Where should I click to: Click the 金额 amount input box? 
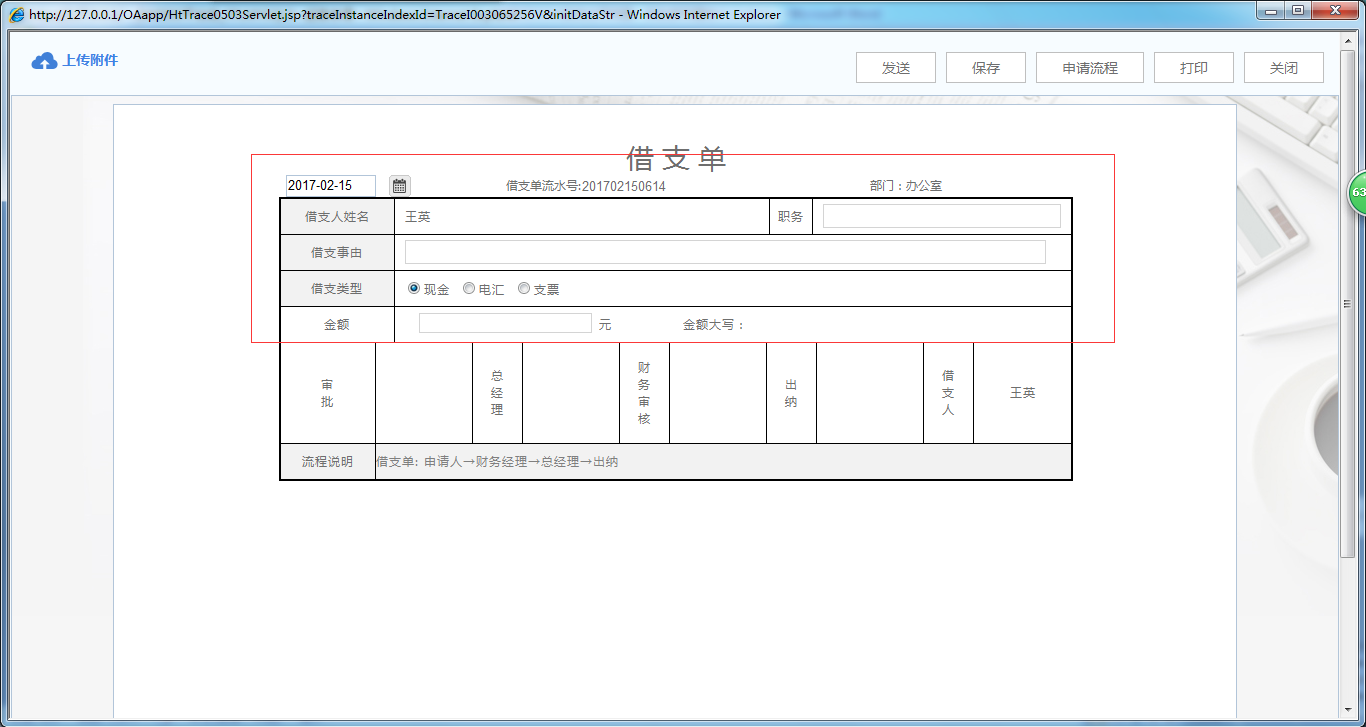[x=505, y=322]
